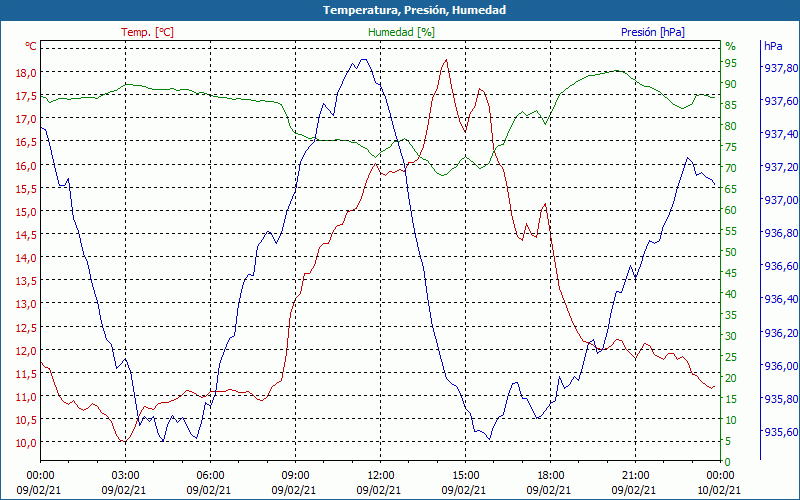Click the 12,5 temperature axis value
This screenshot has width=800, height=500.
click(27, 327)
